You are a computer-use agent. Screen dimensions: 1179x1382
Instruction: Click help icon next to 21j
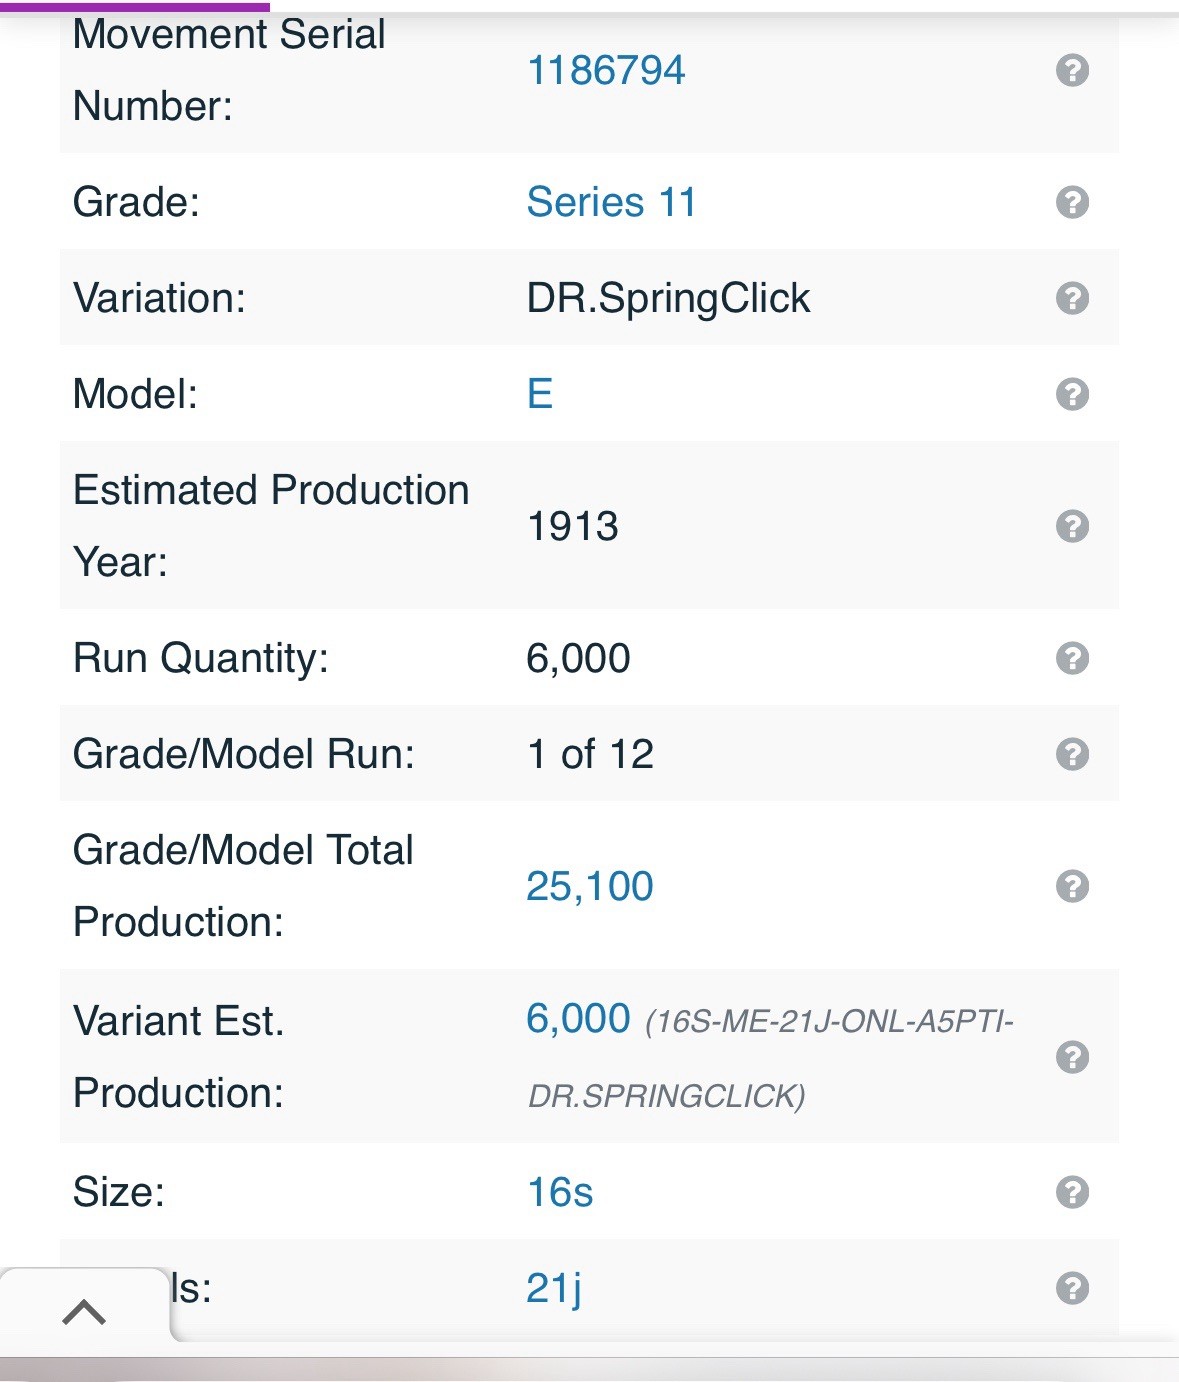[1072, 1288]
